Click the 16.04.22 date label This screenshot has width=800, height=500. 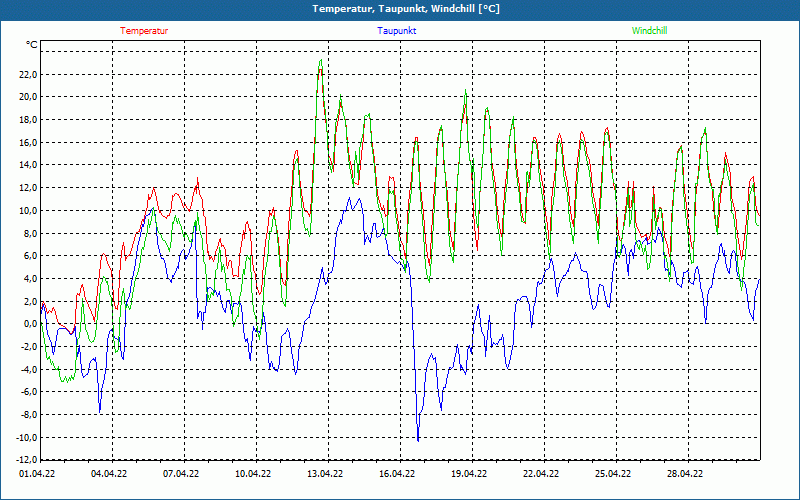pos(397,474)
